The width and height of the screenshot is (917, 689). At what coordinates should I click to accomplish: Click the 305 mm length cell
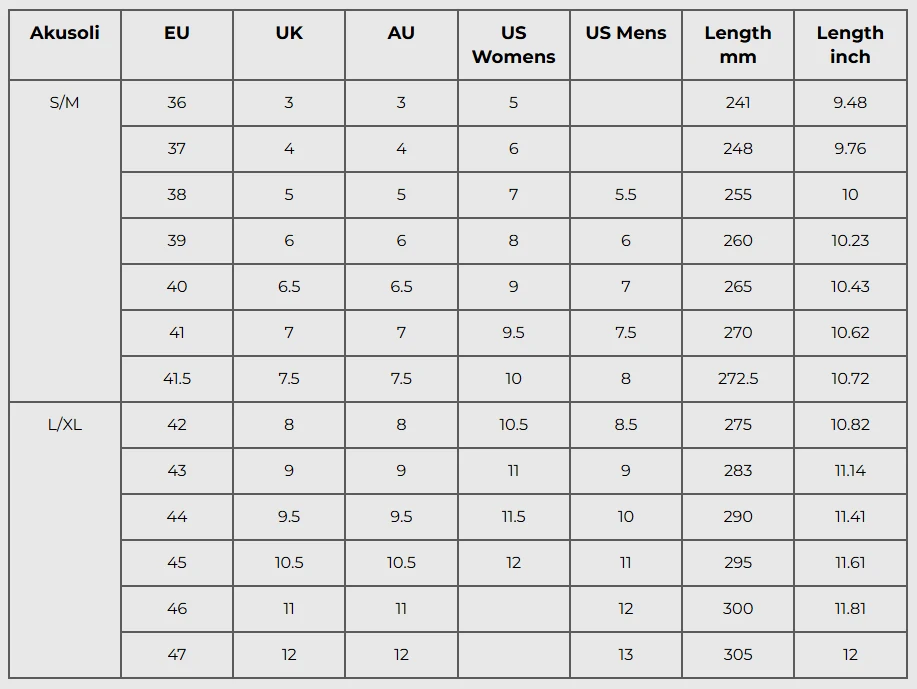pos(738,655)
